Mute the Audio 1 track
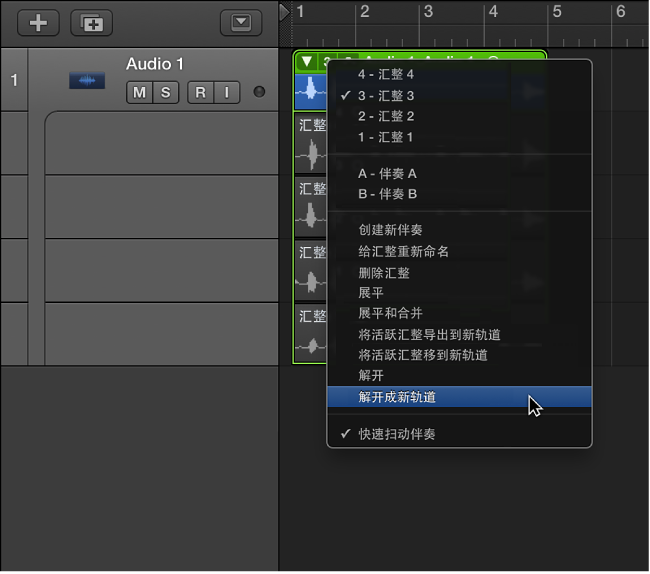Screen dimensions: 650x574 click(x=139, y=92)
